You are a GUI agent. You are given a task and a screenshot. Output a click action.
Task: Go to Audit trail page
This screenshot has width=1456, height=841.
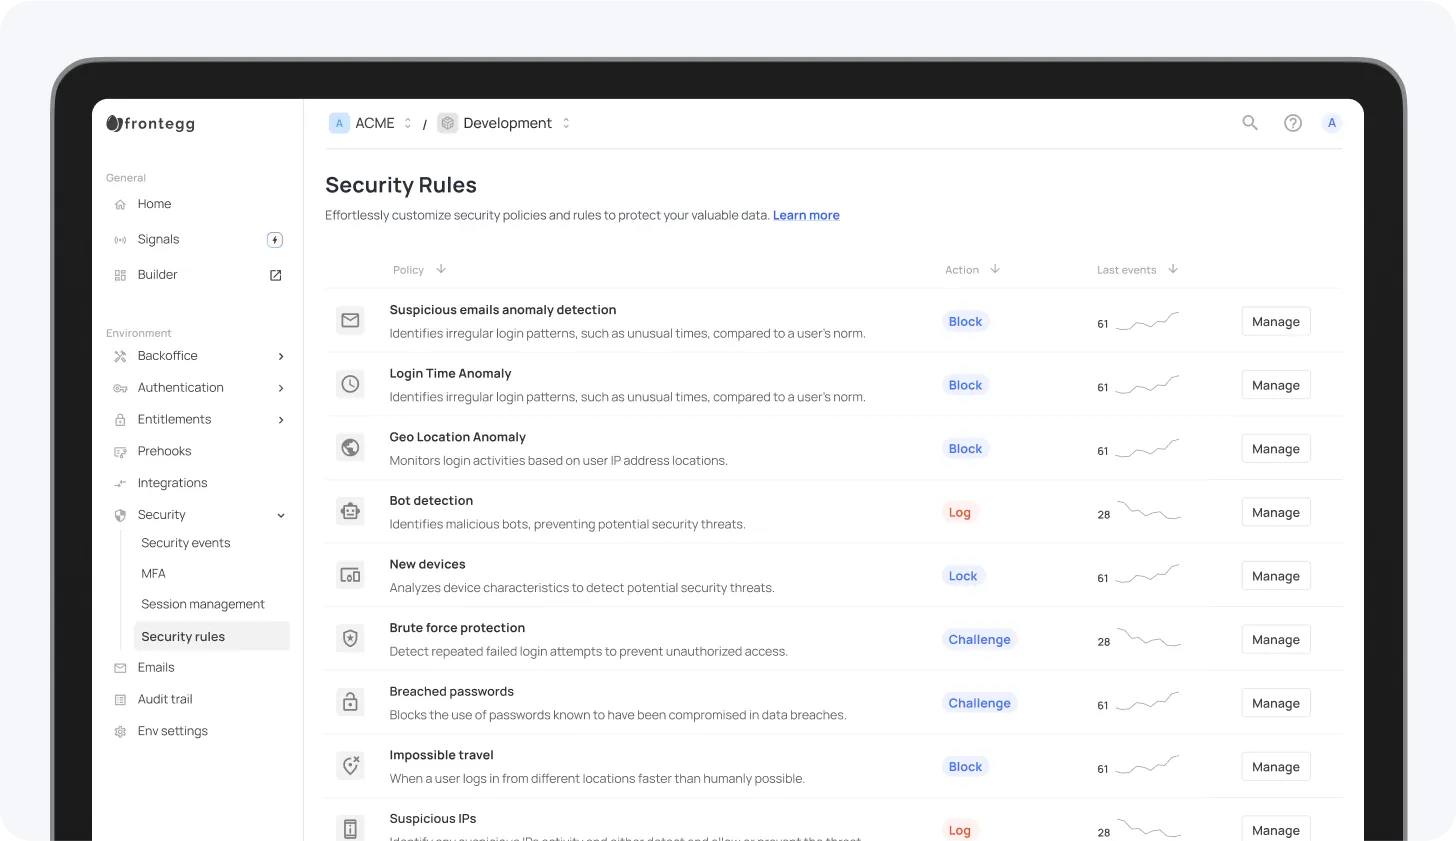point(165,699)
